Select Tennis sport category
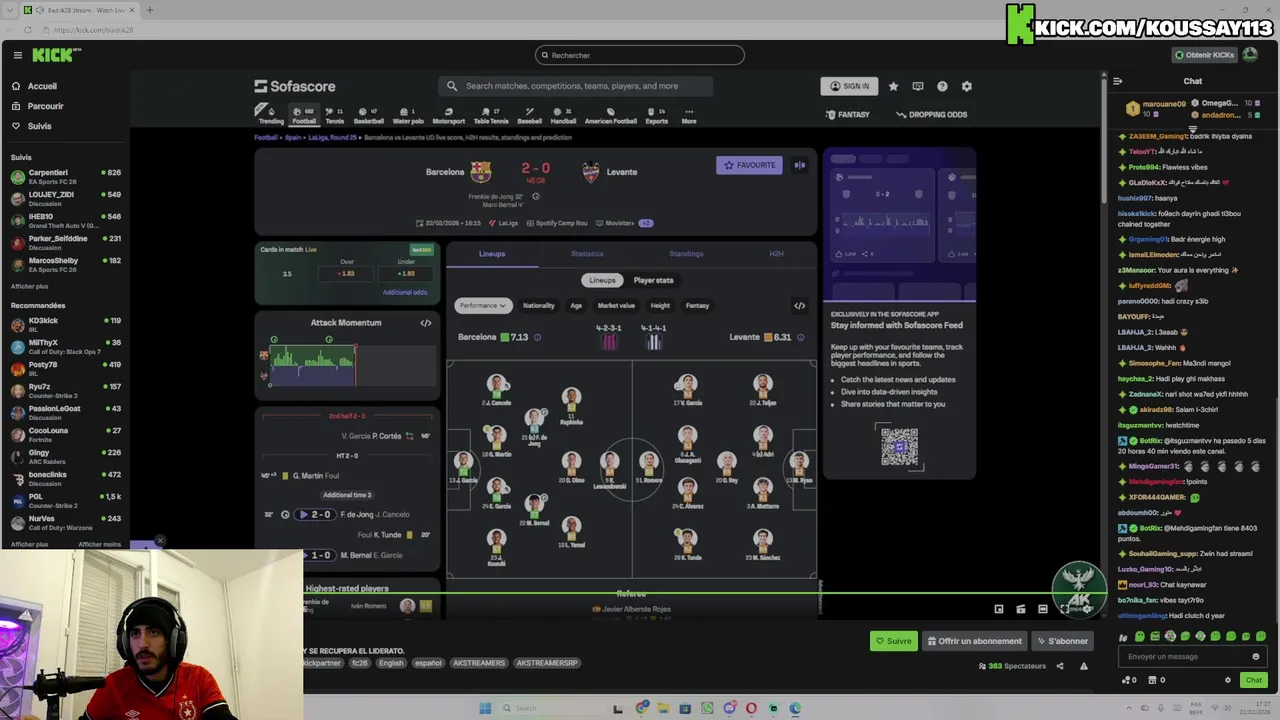This screenshot has width=1280, height=720. pos(334,115)
